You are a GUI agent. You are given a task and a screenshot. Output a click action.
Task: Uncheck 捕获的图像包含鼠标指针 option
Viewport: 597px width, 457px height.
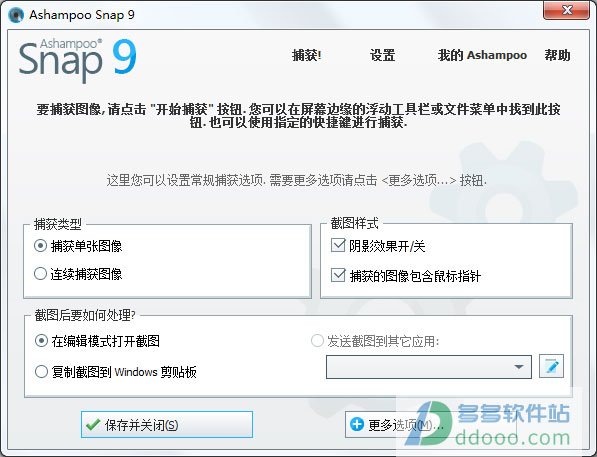[x=338, y=275]
